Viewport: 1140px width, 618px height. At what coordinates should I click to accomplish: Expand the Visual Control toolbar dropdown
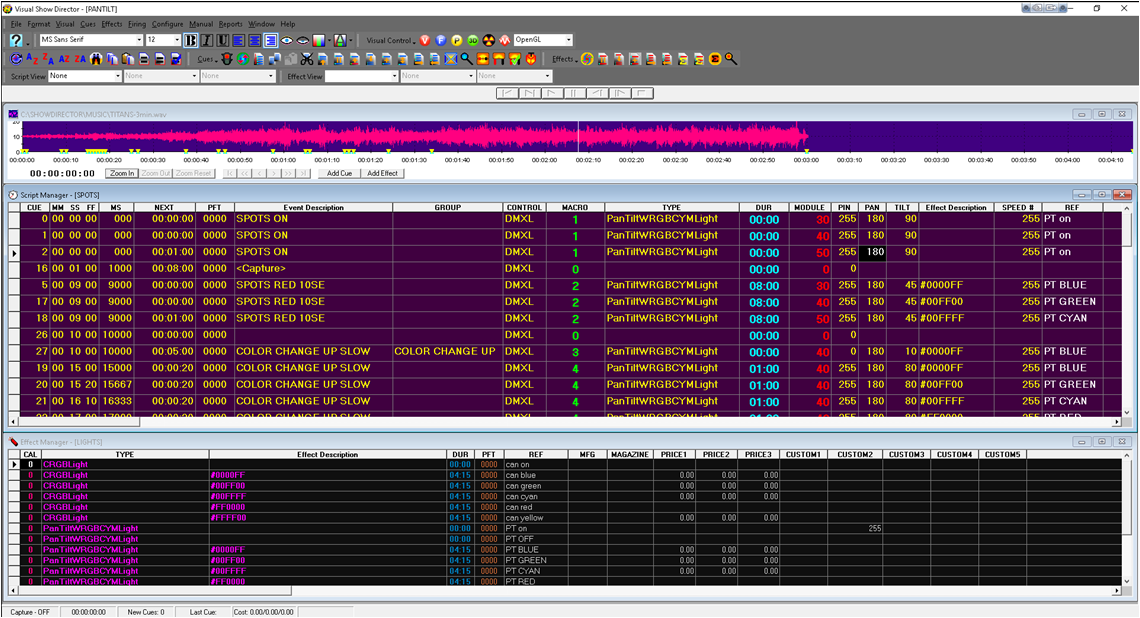[414, 41]
